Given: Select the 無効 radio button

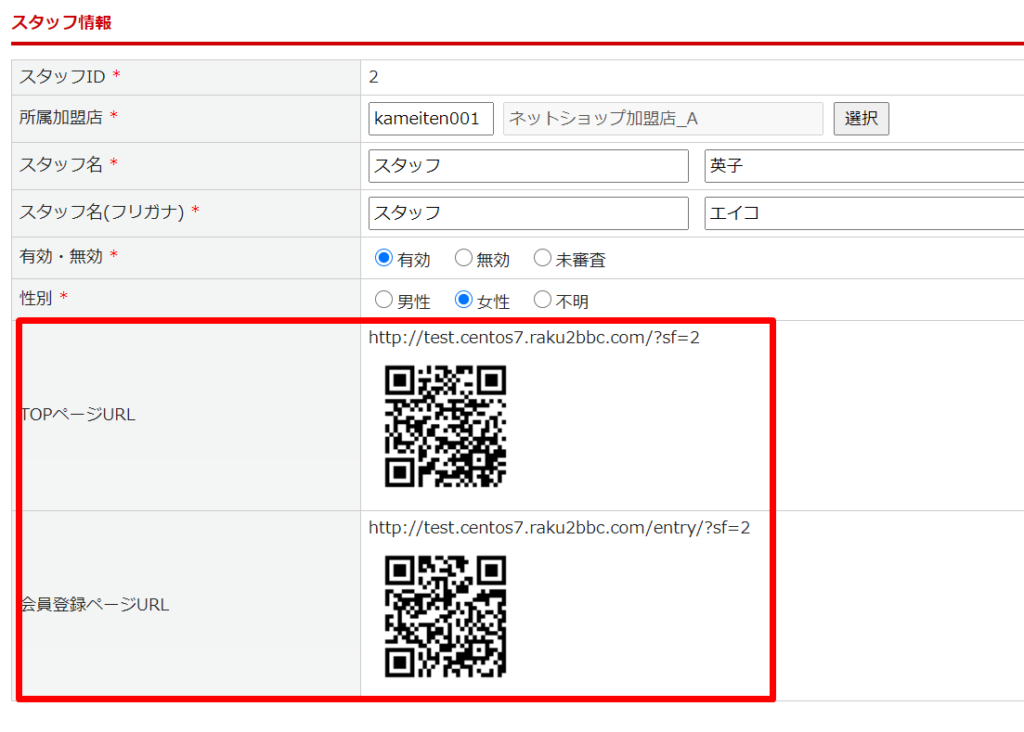Looking at the screenshot, I should pyautogui.click(x=463, y=258).
